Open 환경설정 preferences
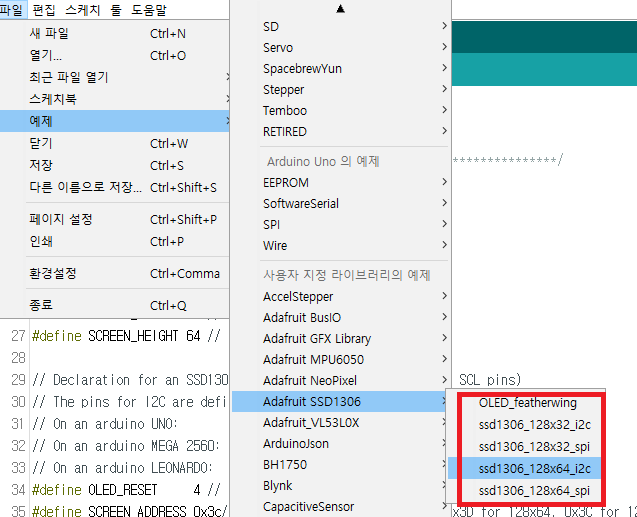This screenshot has width=637, height=517. tap(115, 273)
